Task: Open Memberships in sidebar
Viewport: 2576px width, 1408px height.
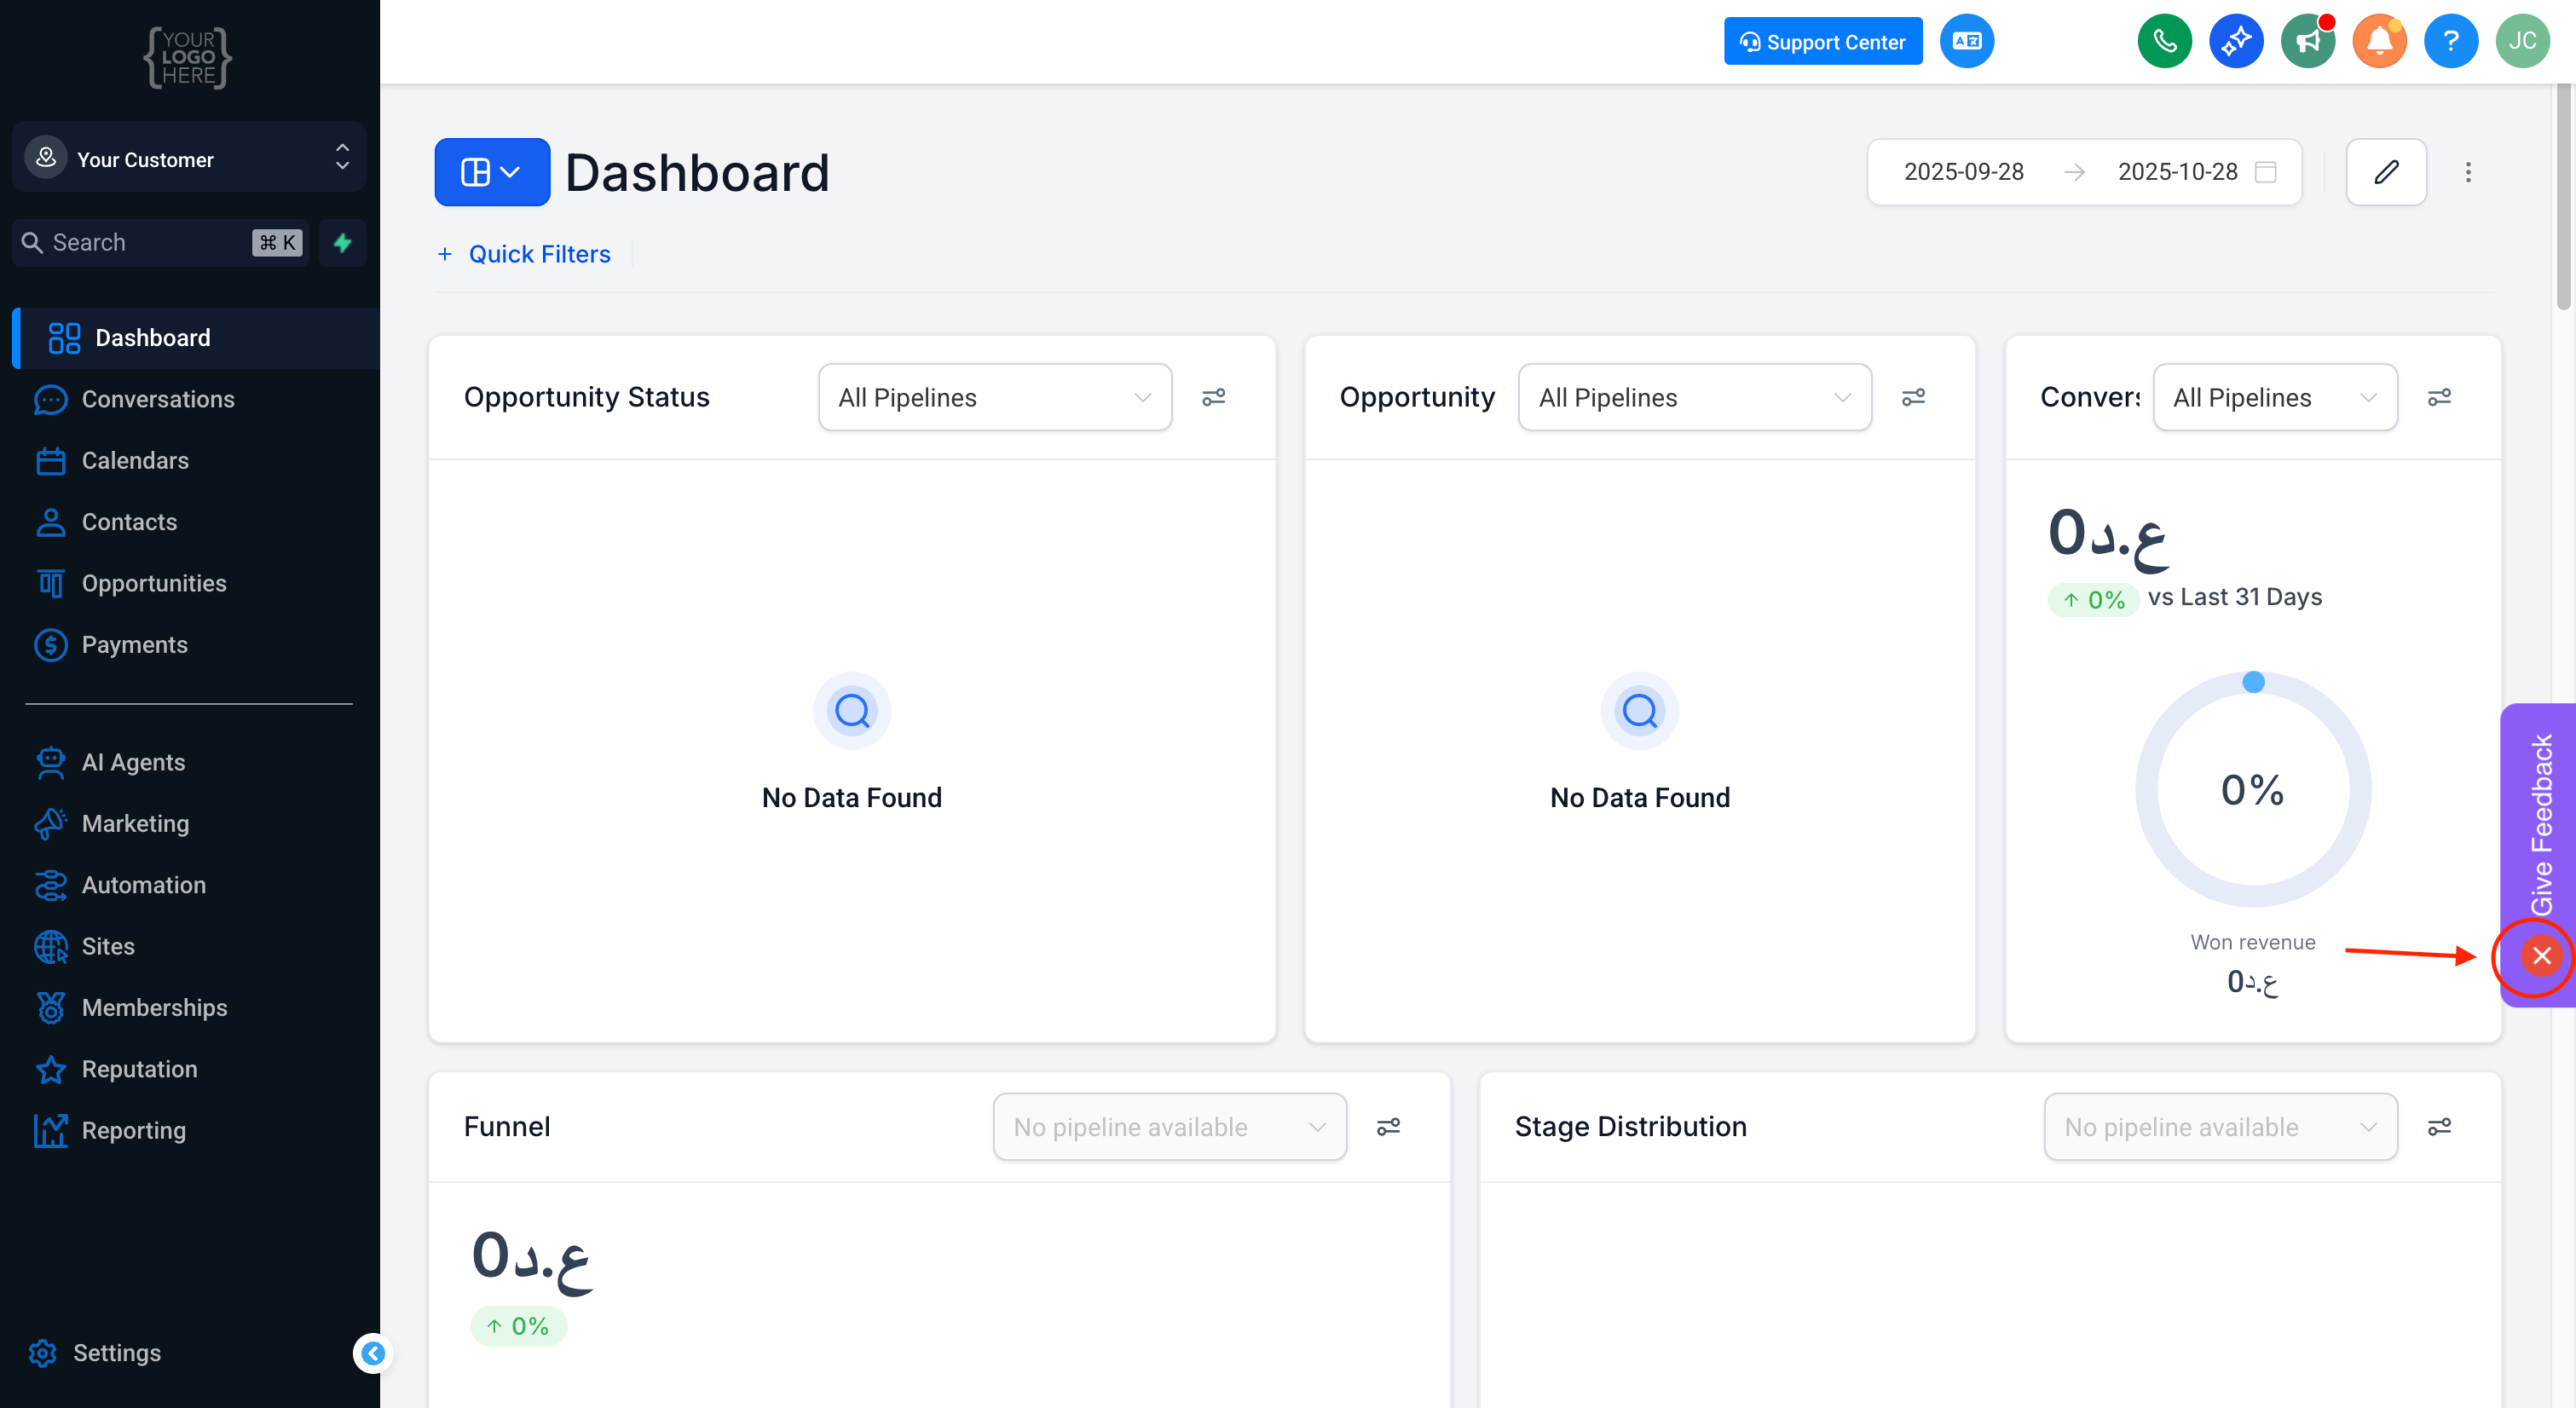Action: coord(154,1008)
